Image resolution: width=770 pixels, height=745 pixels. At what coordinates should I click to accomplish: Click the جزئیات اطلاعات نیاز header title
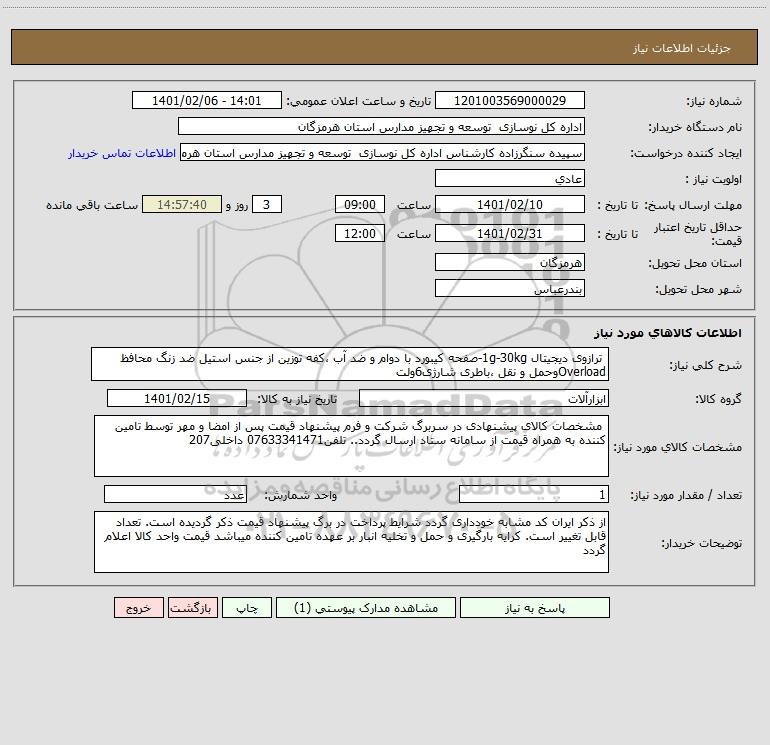point(681,48)
